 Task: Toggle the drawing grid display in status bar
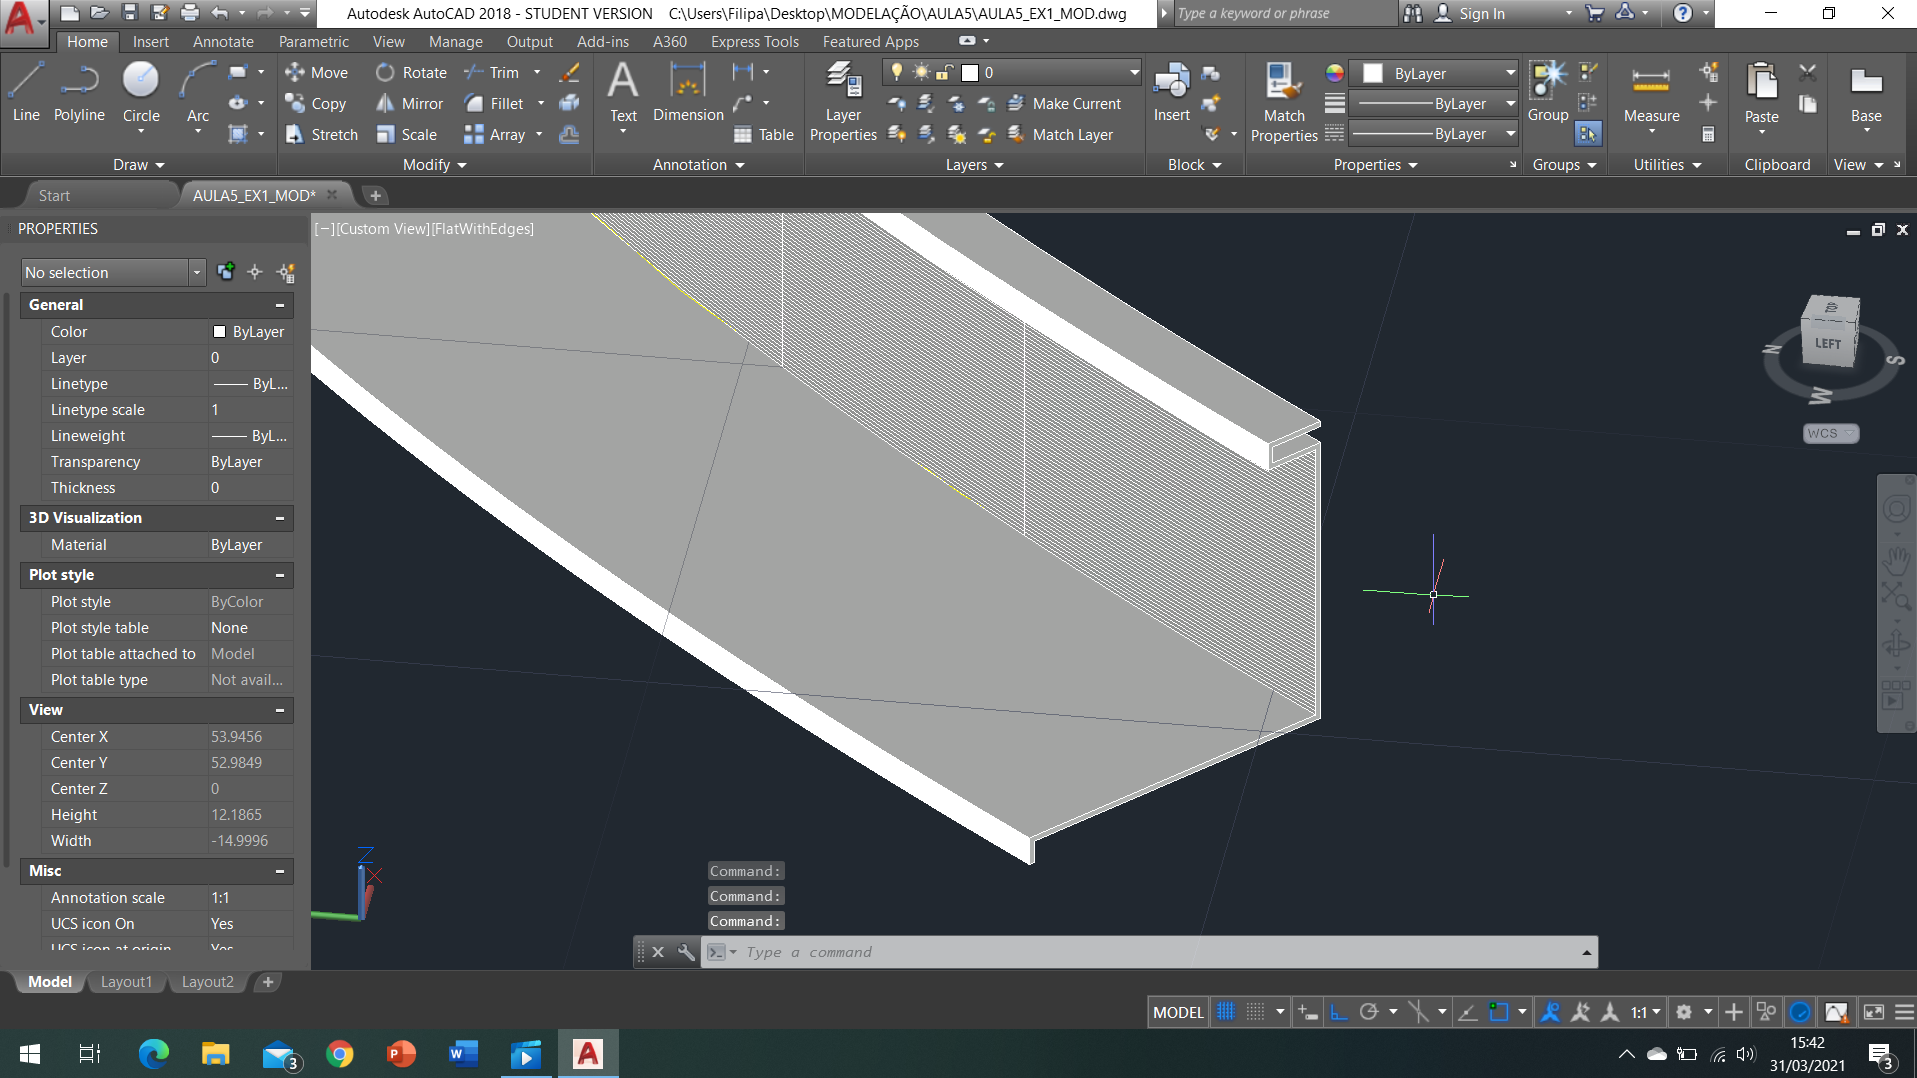point(1225,1012)
